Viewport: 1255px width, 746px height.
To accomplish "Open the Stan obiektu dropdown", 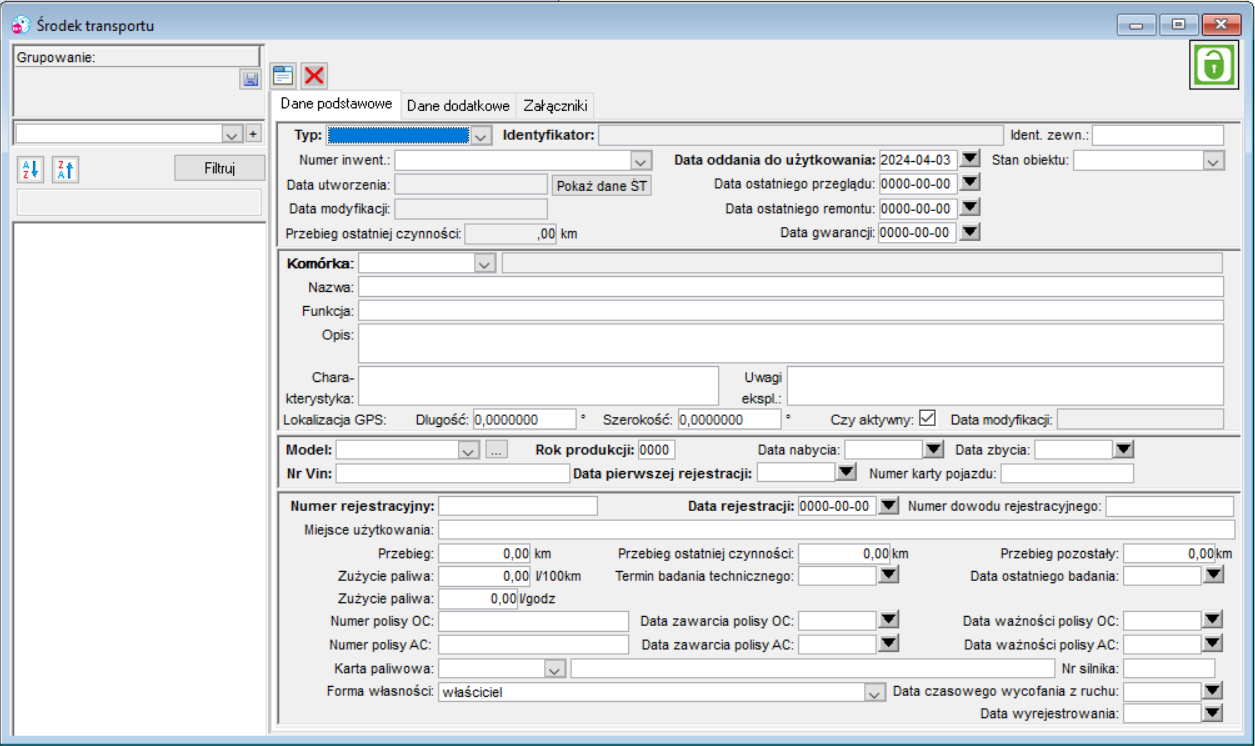I will (x=1213, y=160).
